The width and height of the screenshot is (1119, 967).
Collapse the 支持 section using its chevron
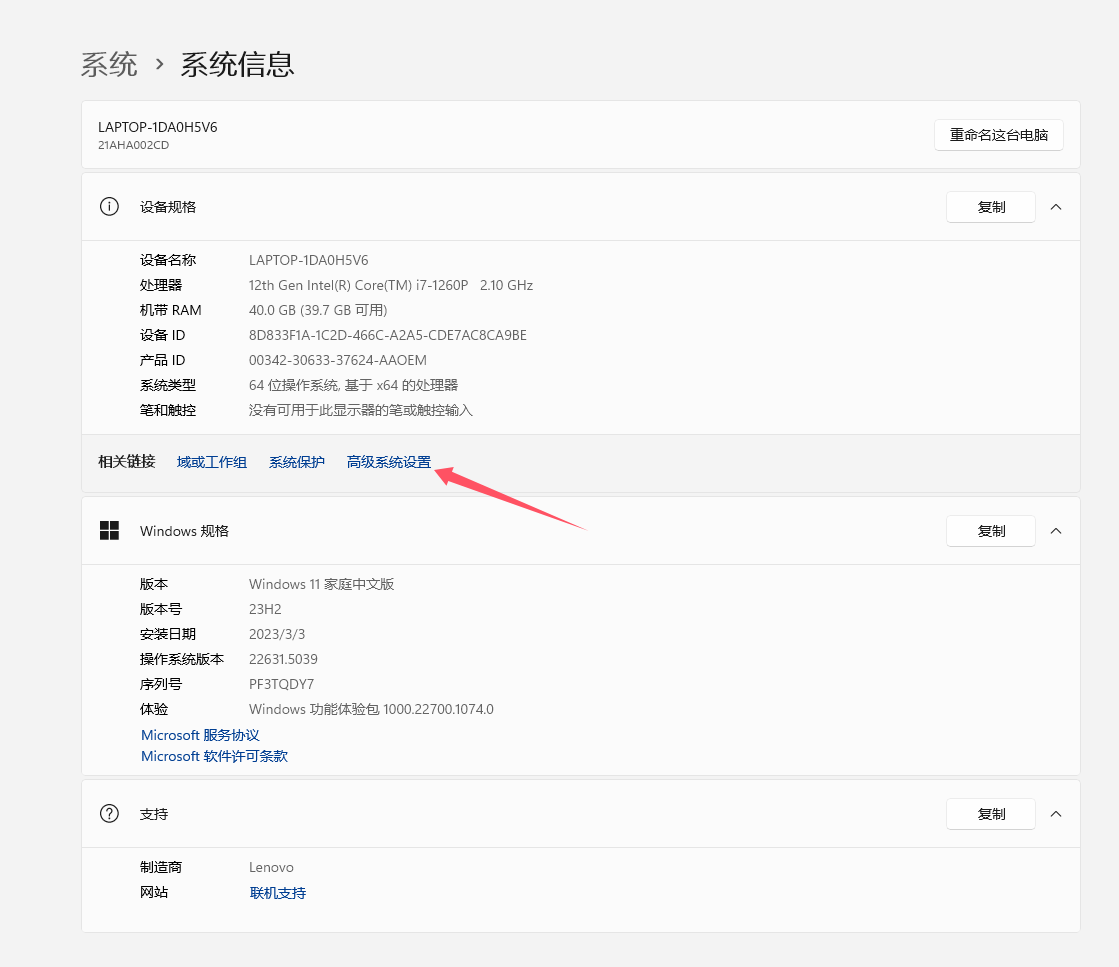(1056, 814)
